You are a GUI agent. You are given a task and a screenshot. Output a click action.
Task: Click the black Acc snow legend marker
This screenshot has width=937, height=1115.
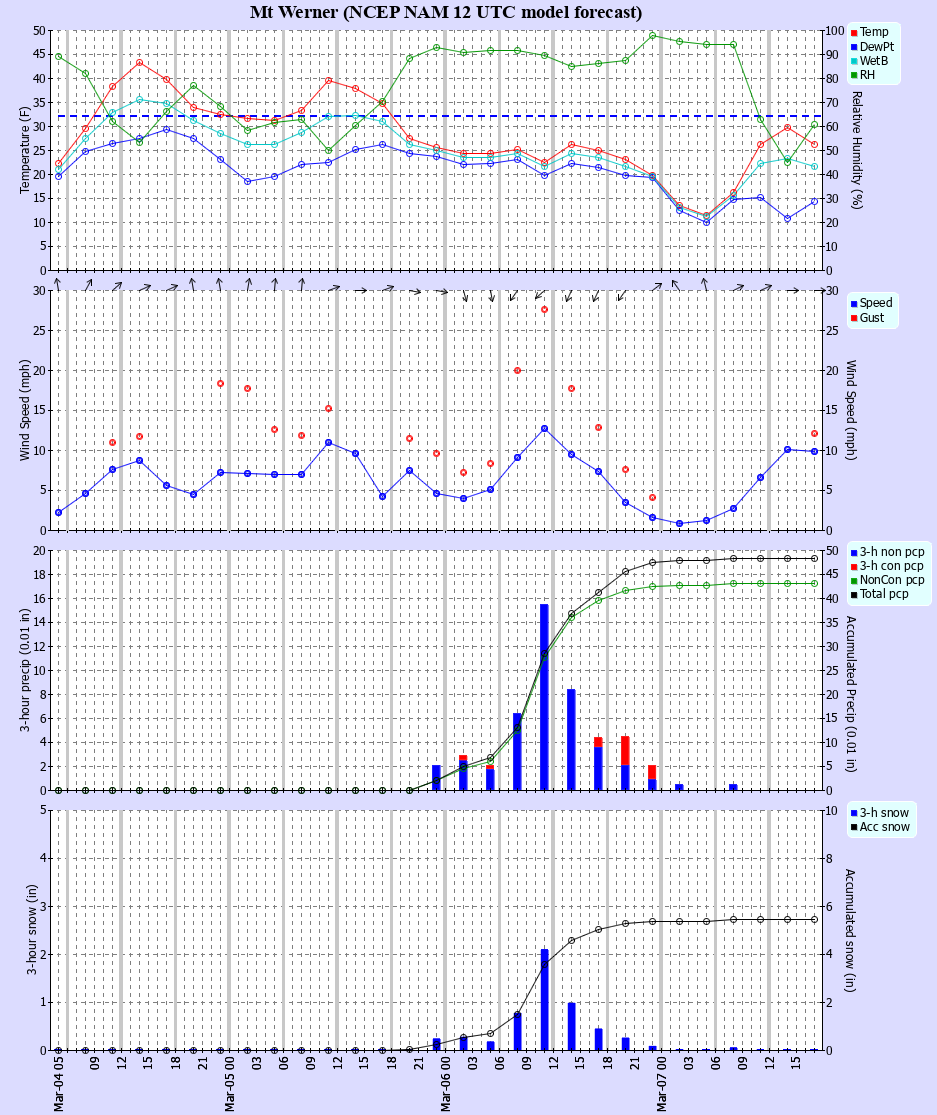point(852,827)
